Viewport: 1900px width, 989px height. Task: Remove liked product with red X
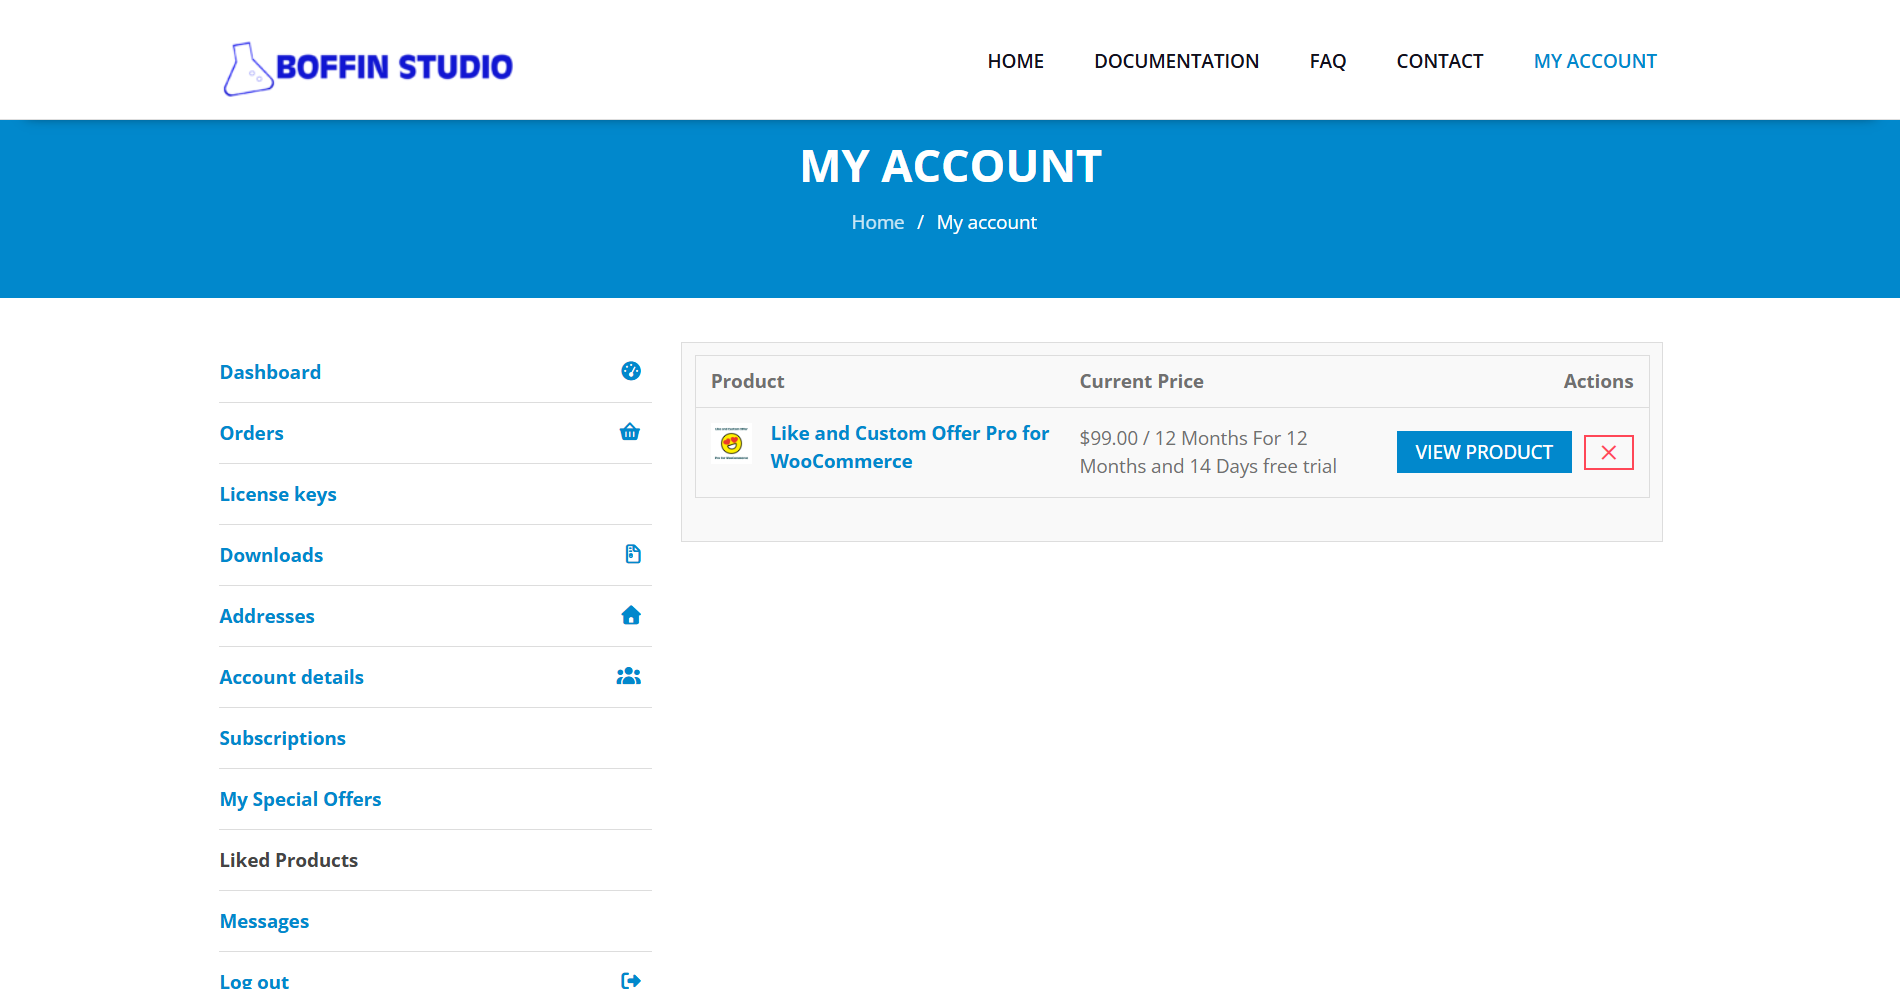pos(1608,452)
